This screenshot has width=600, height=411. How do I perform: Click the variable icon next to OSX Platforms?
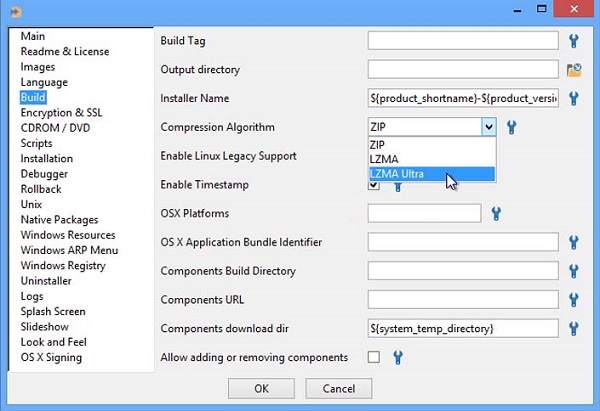click(x=496, y=213)
